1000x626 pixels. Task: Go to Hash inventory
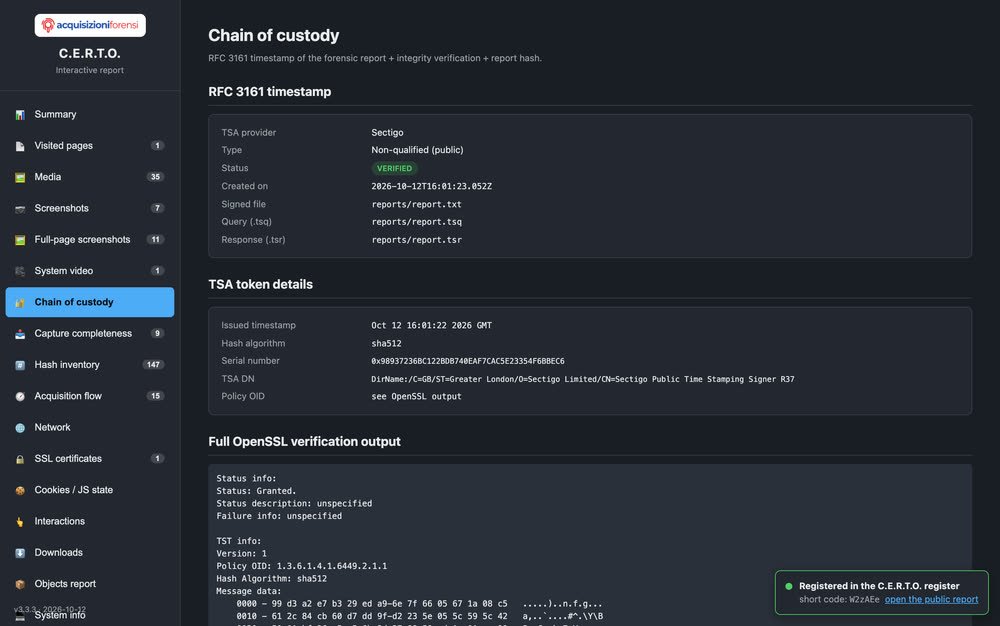point(90,364)
